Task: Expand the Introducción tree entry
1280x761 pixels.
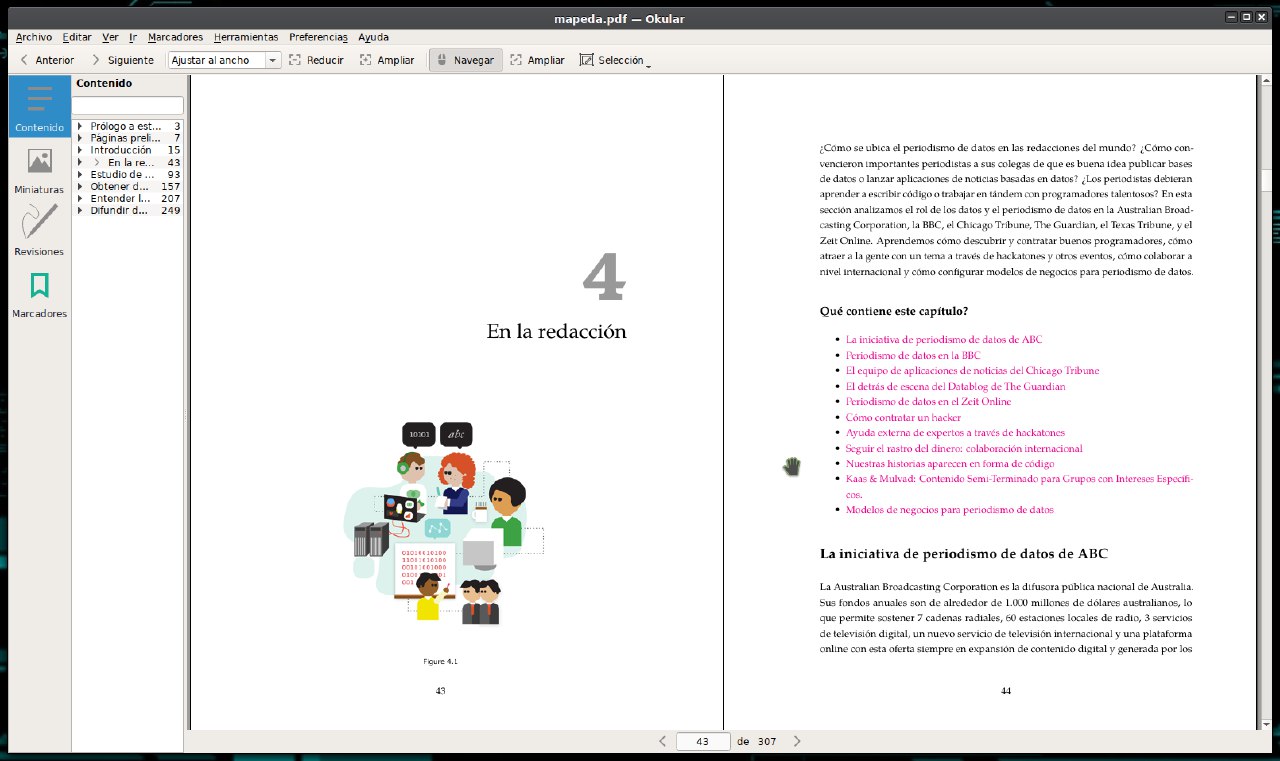Action: point(79,150)
